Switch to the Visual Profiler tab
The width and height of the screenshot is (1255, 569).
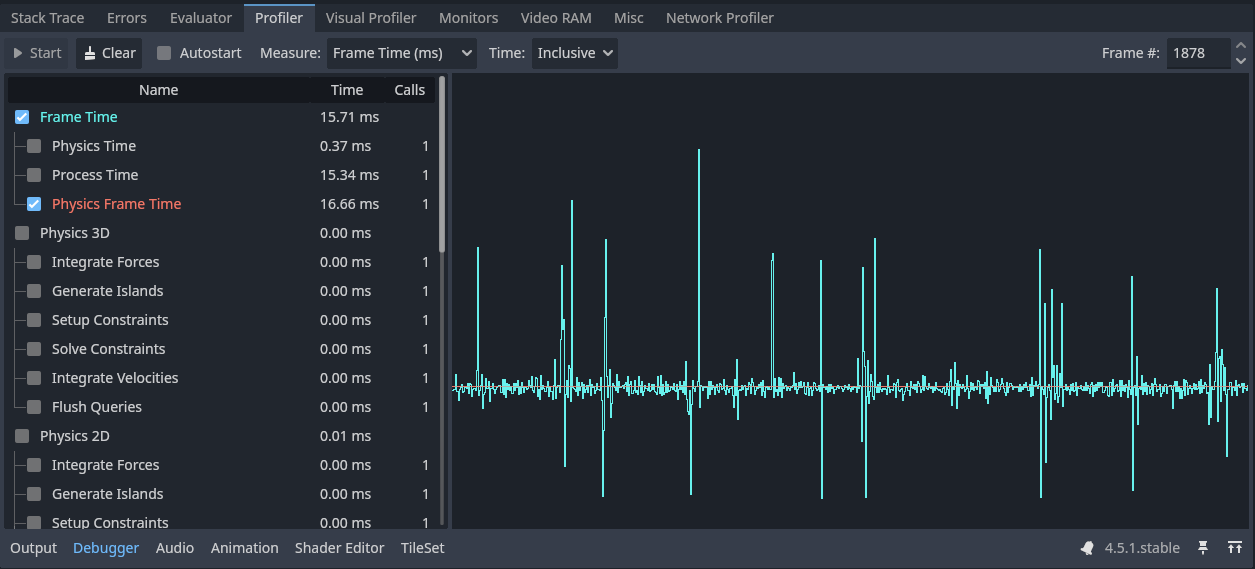[x=371, y=18]
